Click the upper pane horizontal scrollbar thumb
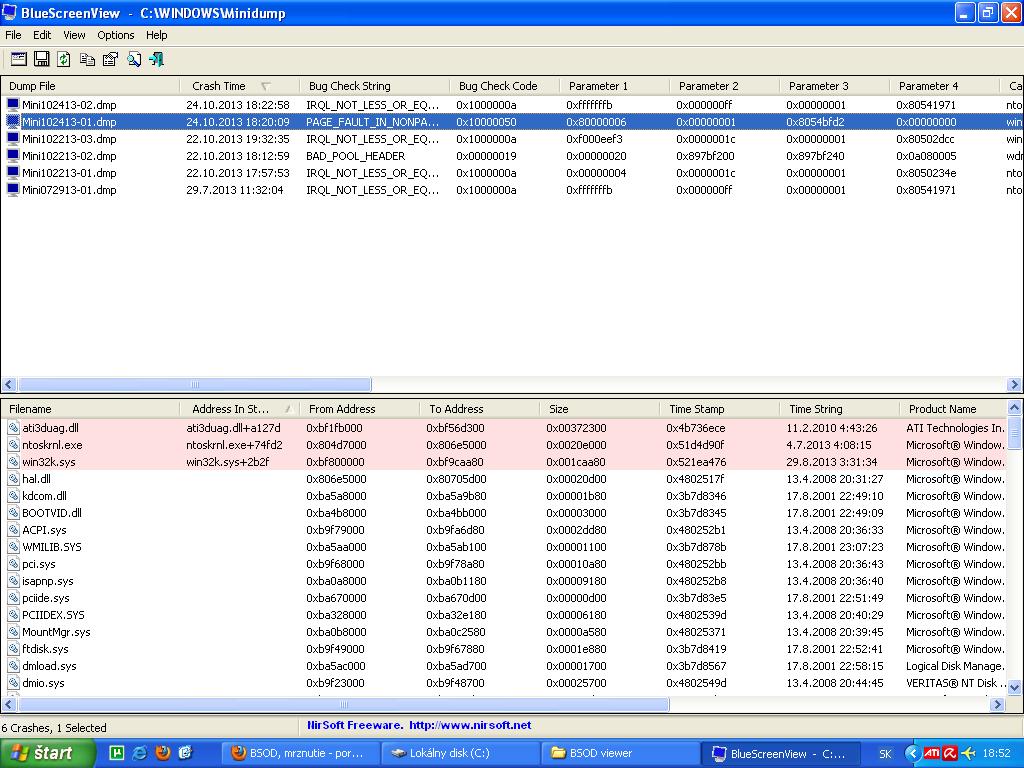The image size is (1024, 768). 195,385
